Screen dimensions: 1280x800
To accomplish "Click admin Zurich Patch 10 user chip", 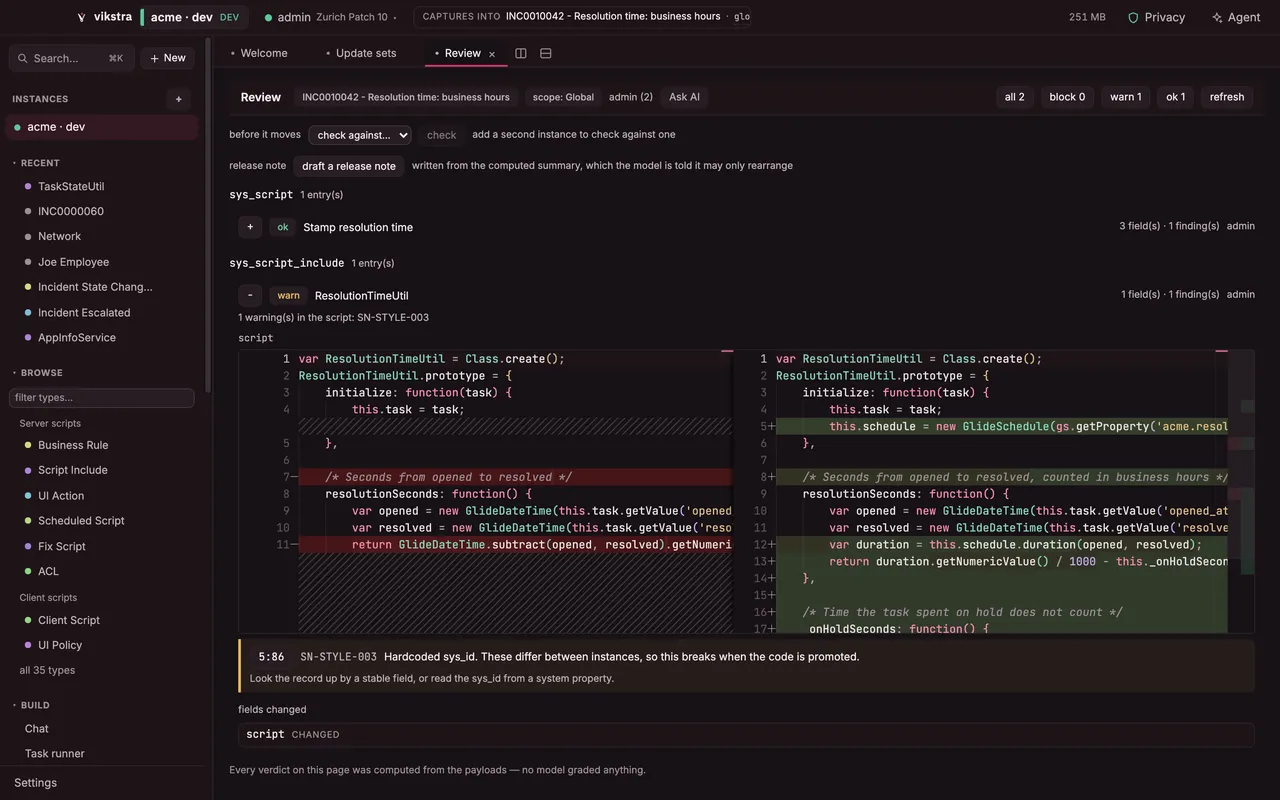I will (x=330, y=17).
